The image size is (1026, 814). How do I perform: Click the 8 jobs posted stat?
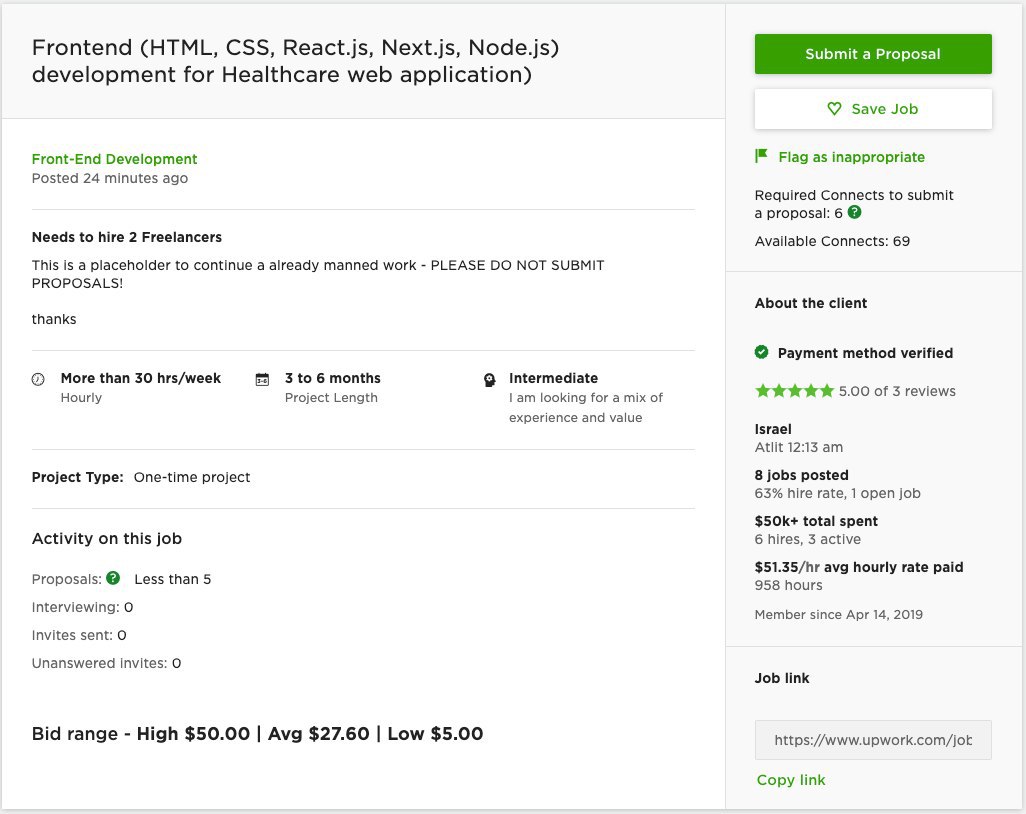point(802,475)
